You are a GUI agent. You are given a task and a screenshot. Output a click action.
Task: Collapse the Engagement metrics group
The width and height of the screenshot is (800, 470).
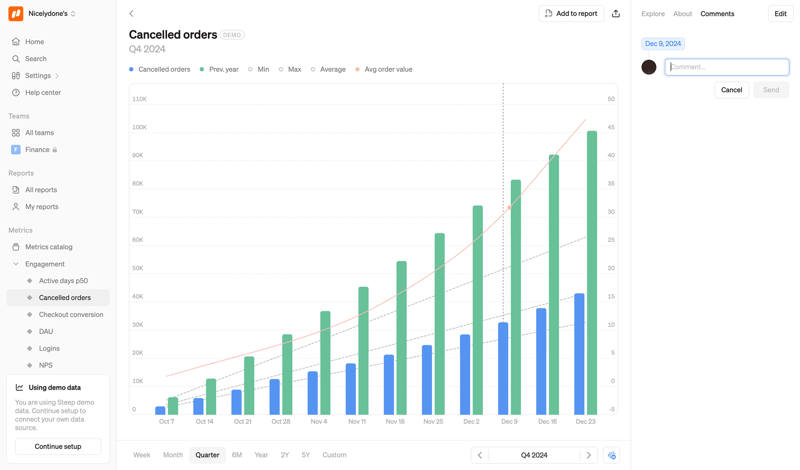16,264
